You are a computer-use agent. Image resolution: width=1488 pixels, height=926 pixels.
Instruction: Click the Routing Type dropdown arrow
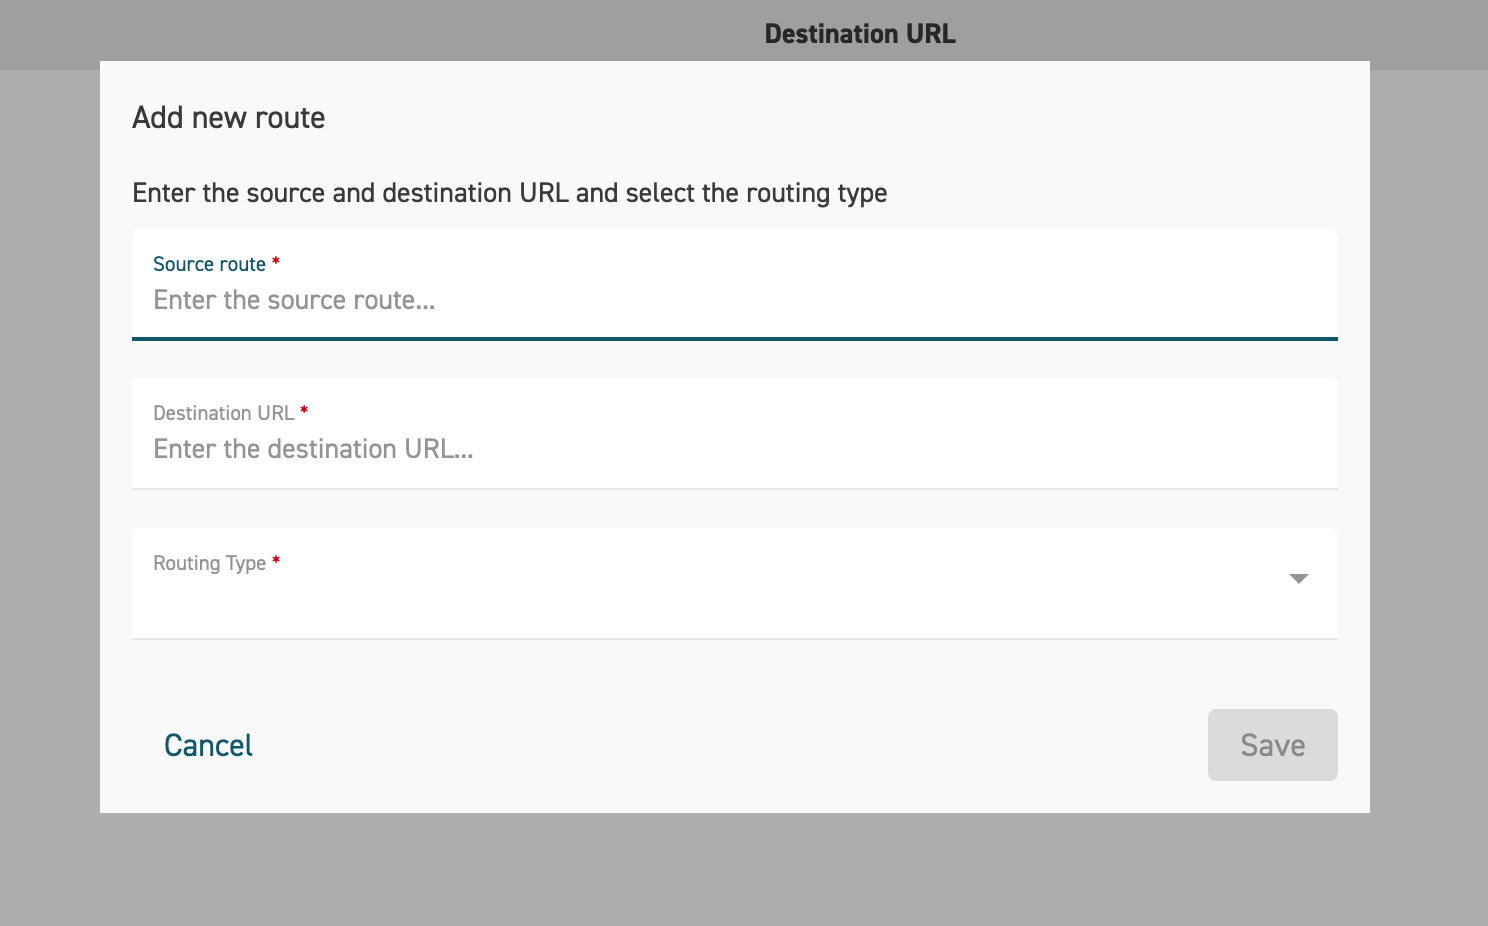coord(1298,579)
